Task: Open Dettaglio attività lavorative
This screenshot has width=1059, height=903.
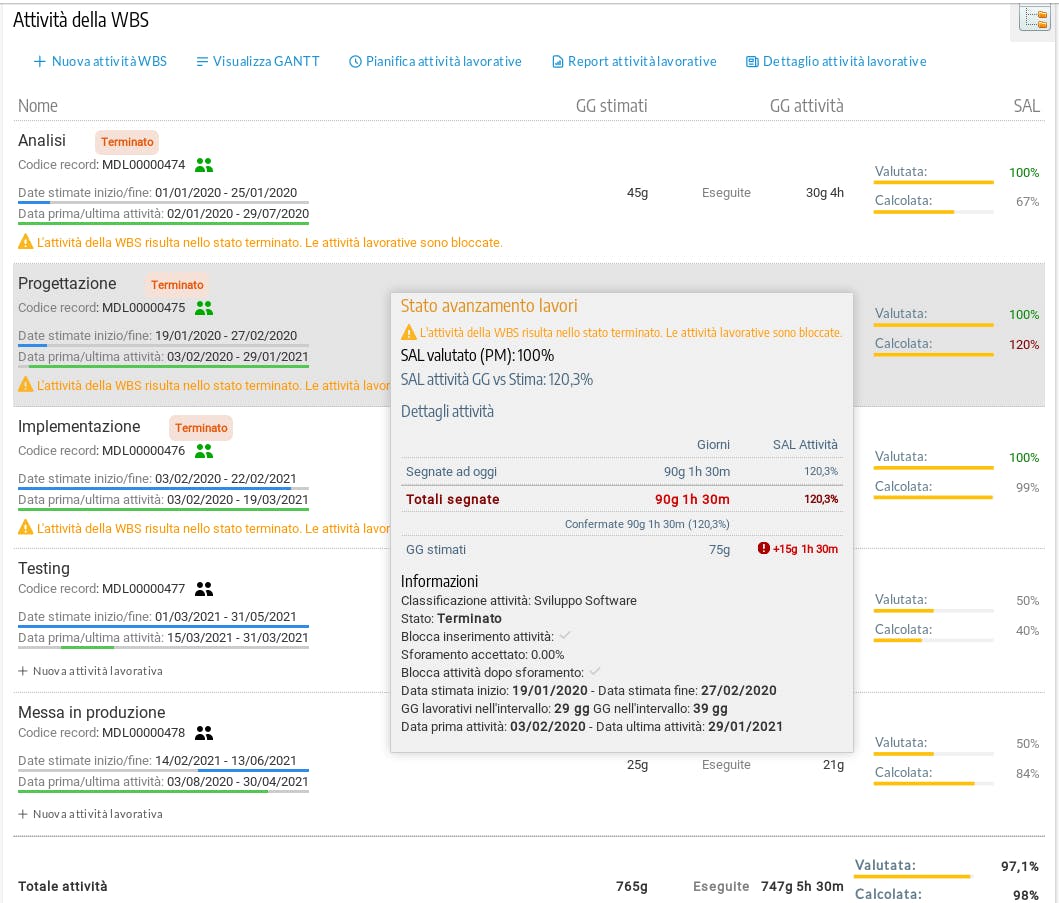Action: click(x=836, y=62)
